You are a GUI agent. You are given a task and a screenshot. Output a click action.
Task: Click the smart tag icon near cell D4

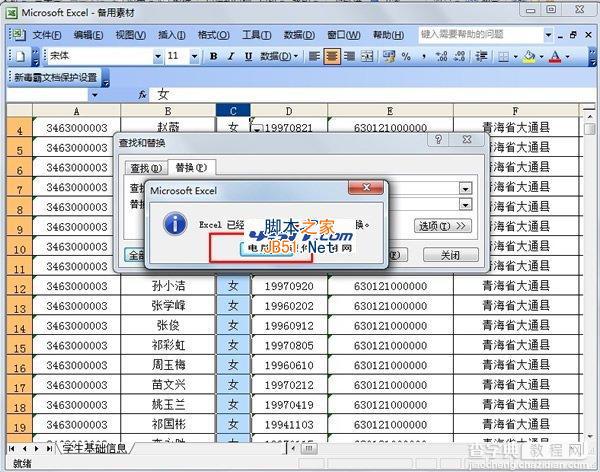255,127
